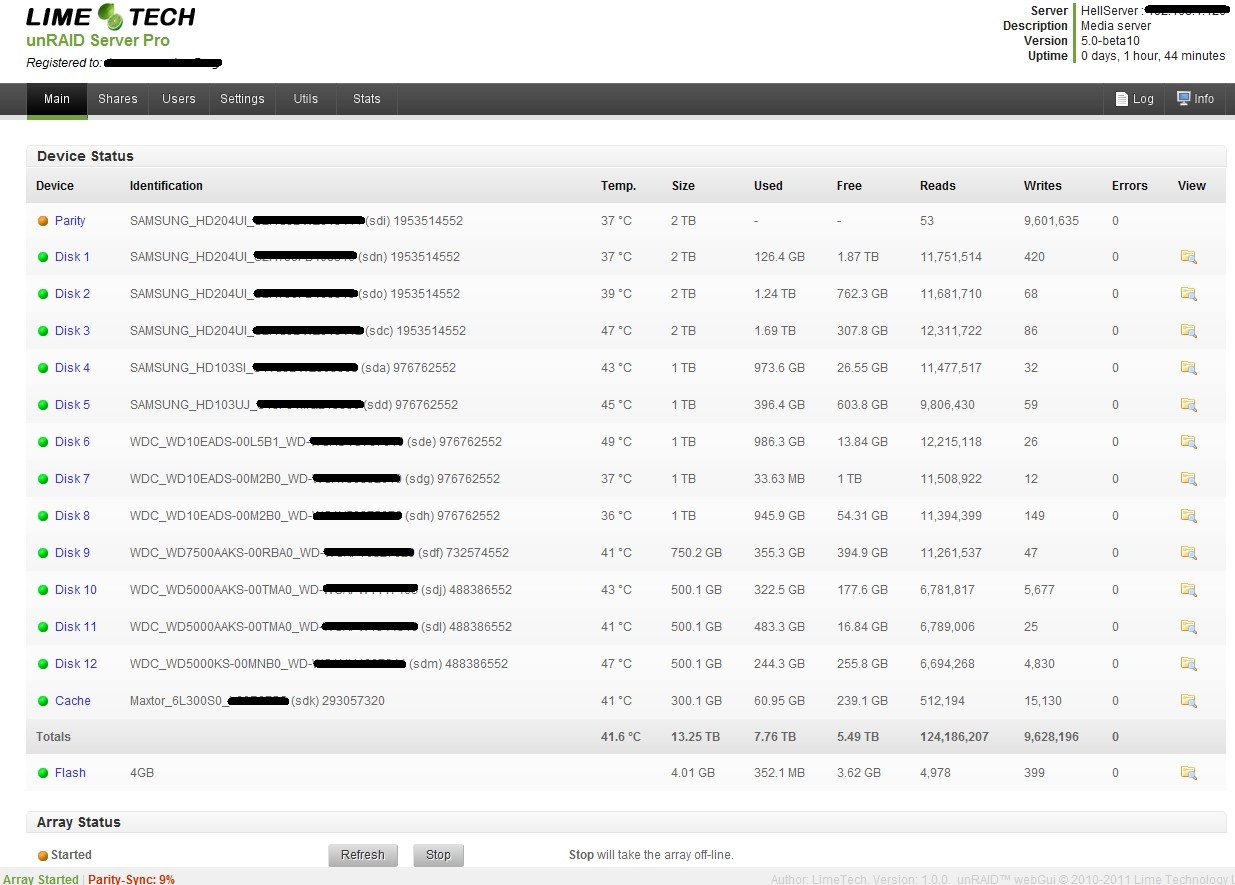Click the Reads column header
Screen dimensions: 1235x885
tap(938, 186)
